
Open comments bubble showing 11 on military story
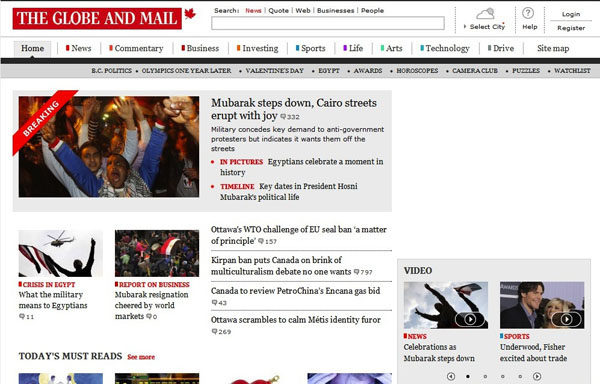point(27,317)
